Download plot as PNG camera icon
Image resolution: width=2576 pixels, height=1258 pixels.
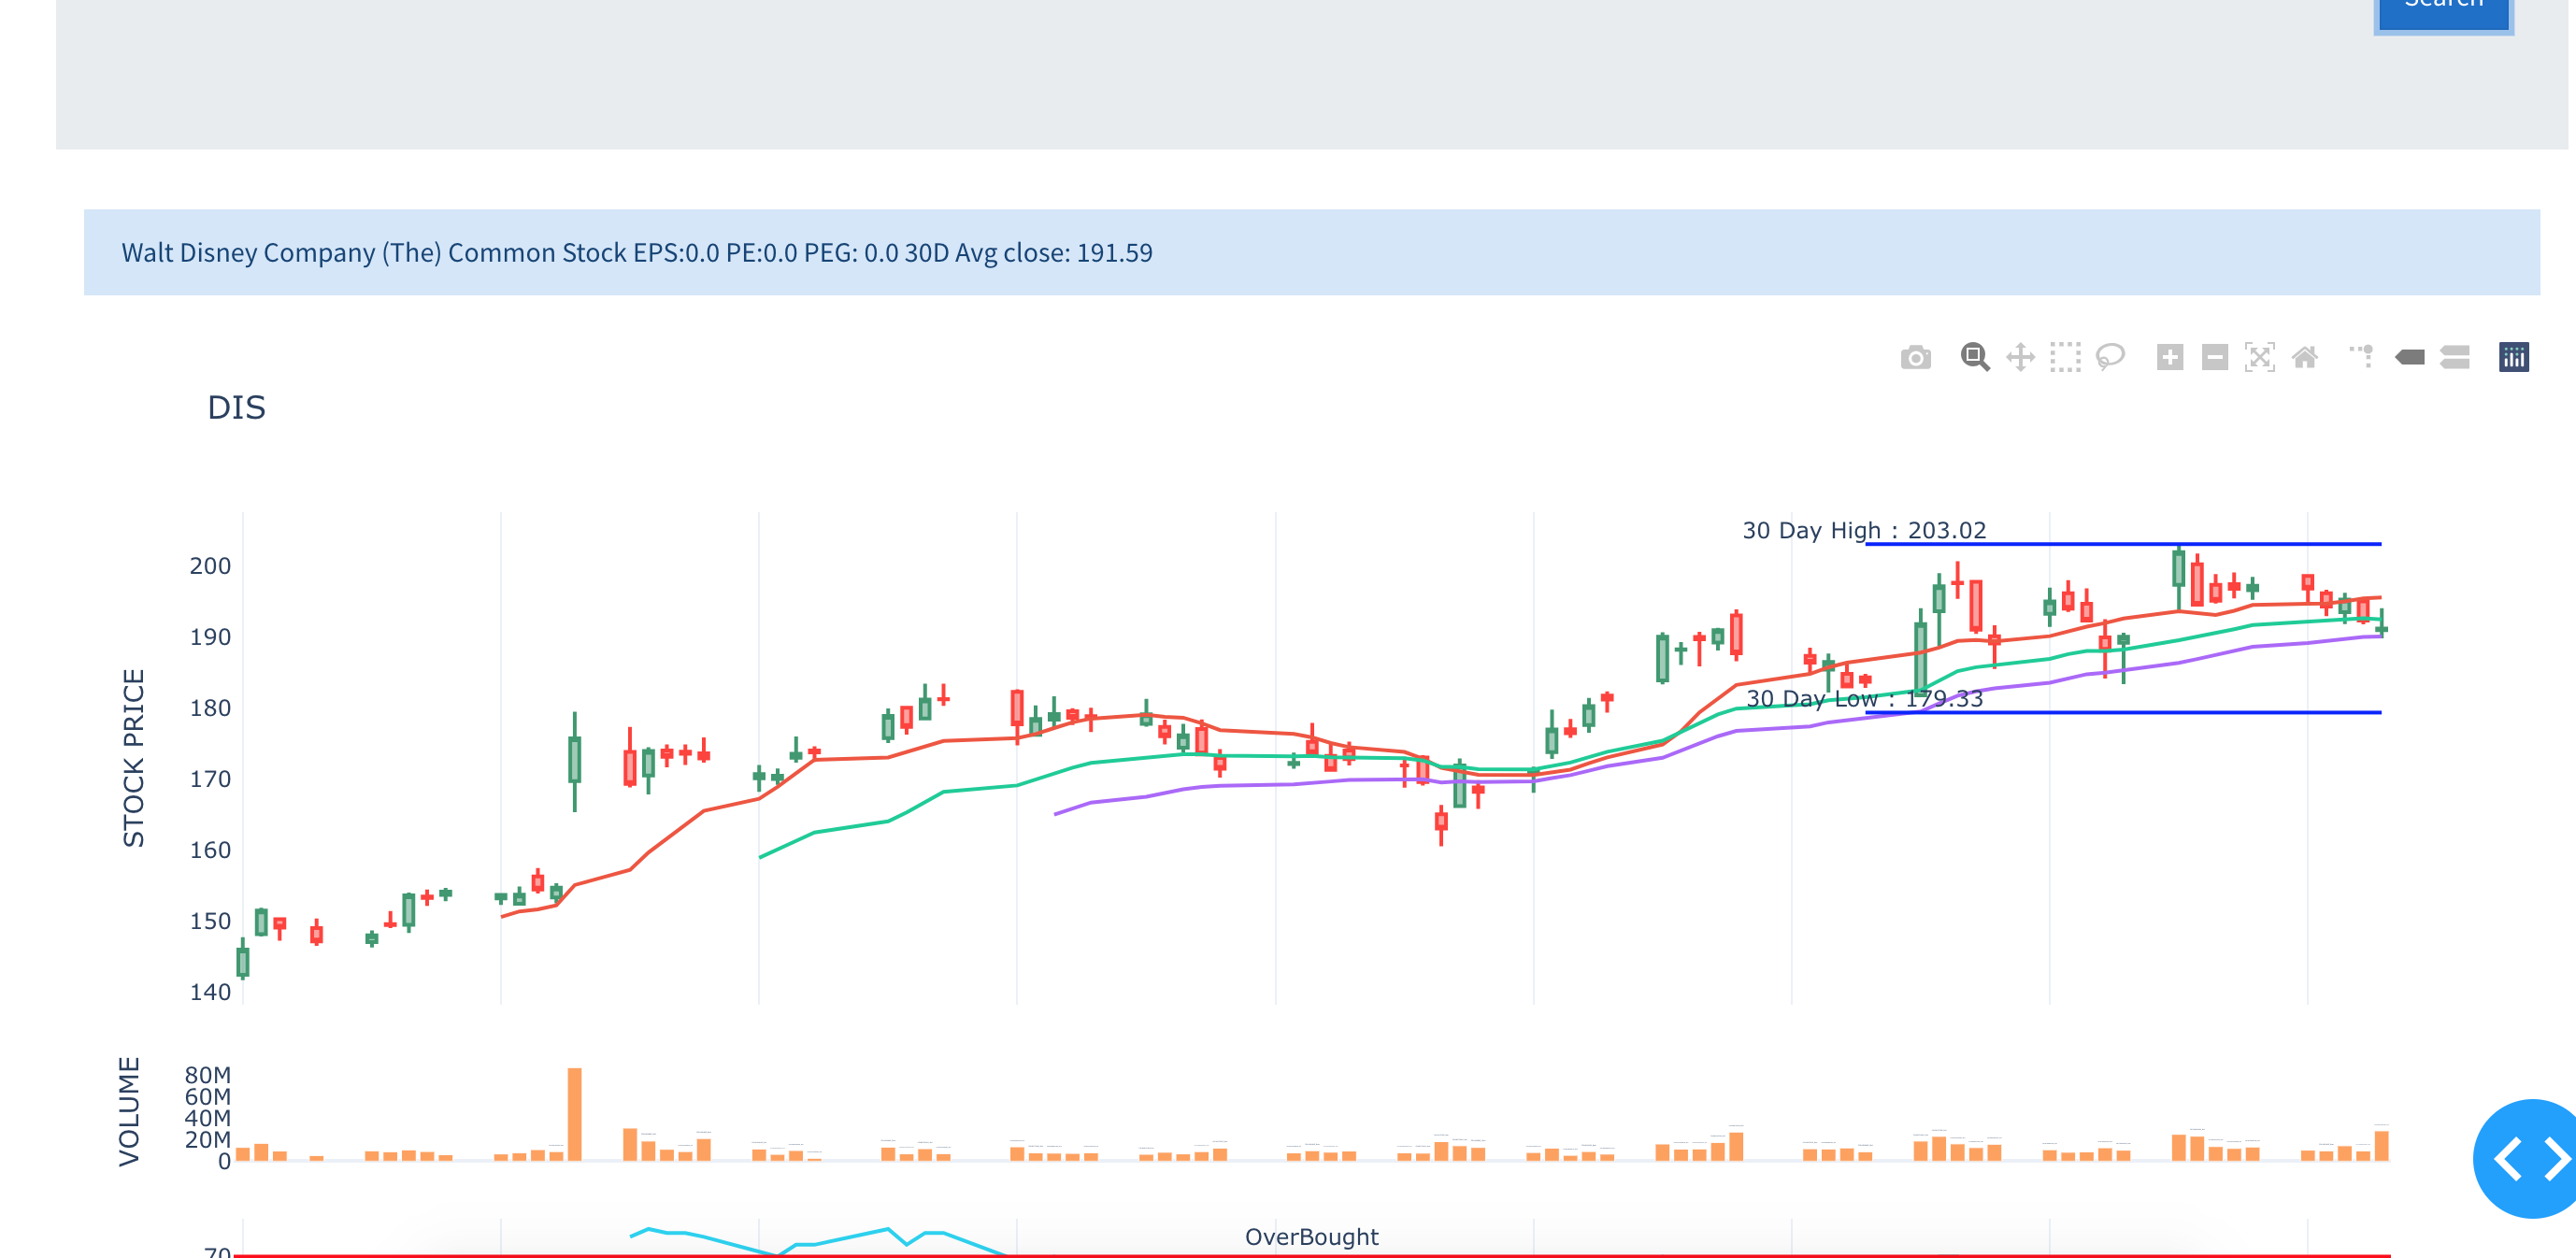[x=1915, y=357]
